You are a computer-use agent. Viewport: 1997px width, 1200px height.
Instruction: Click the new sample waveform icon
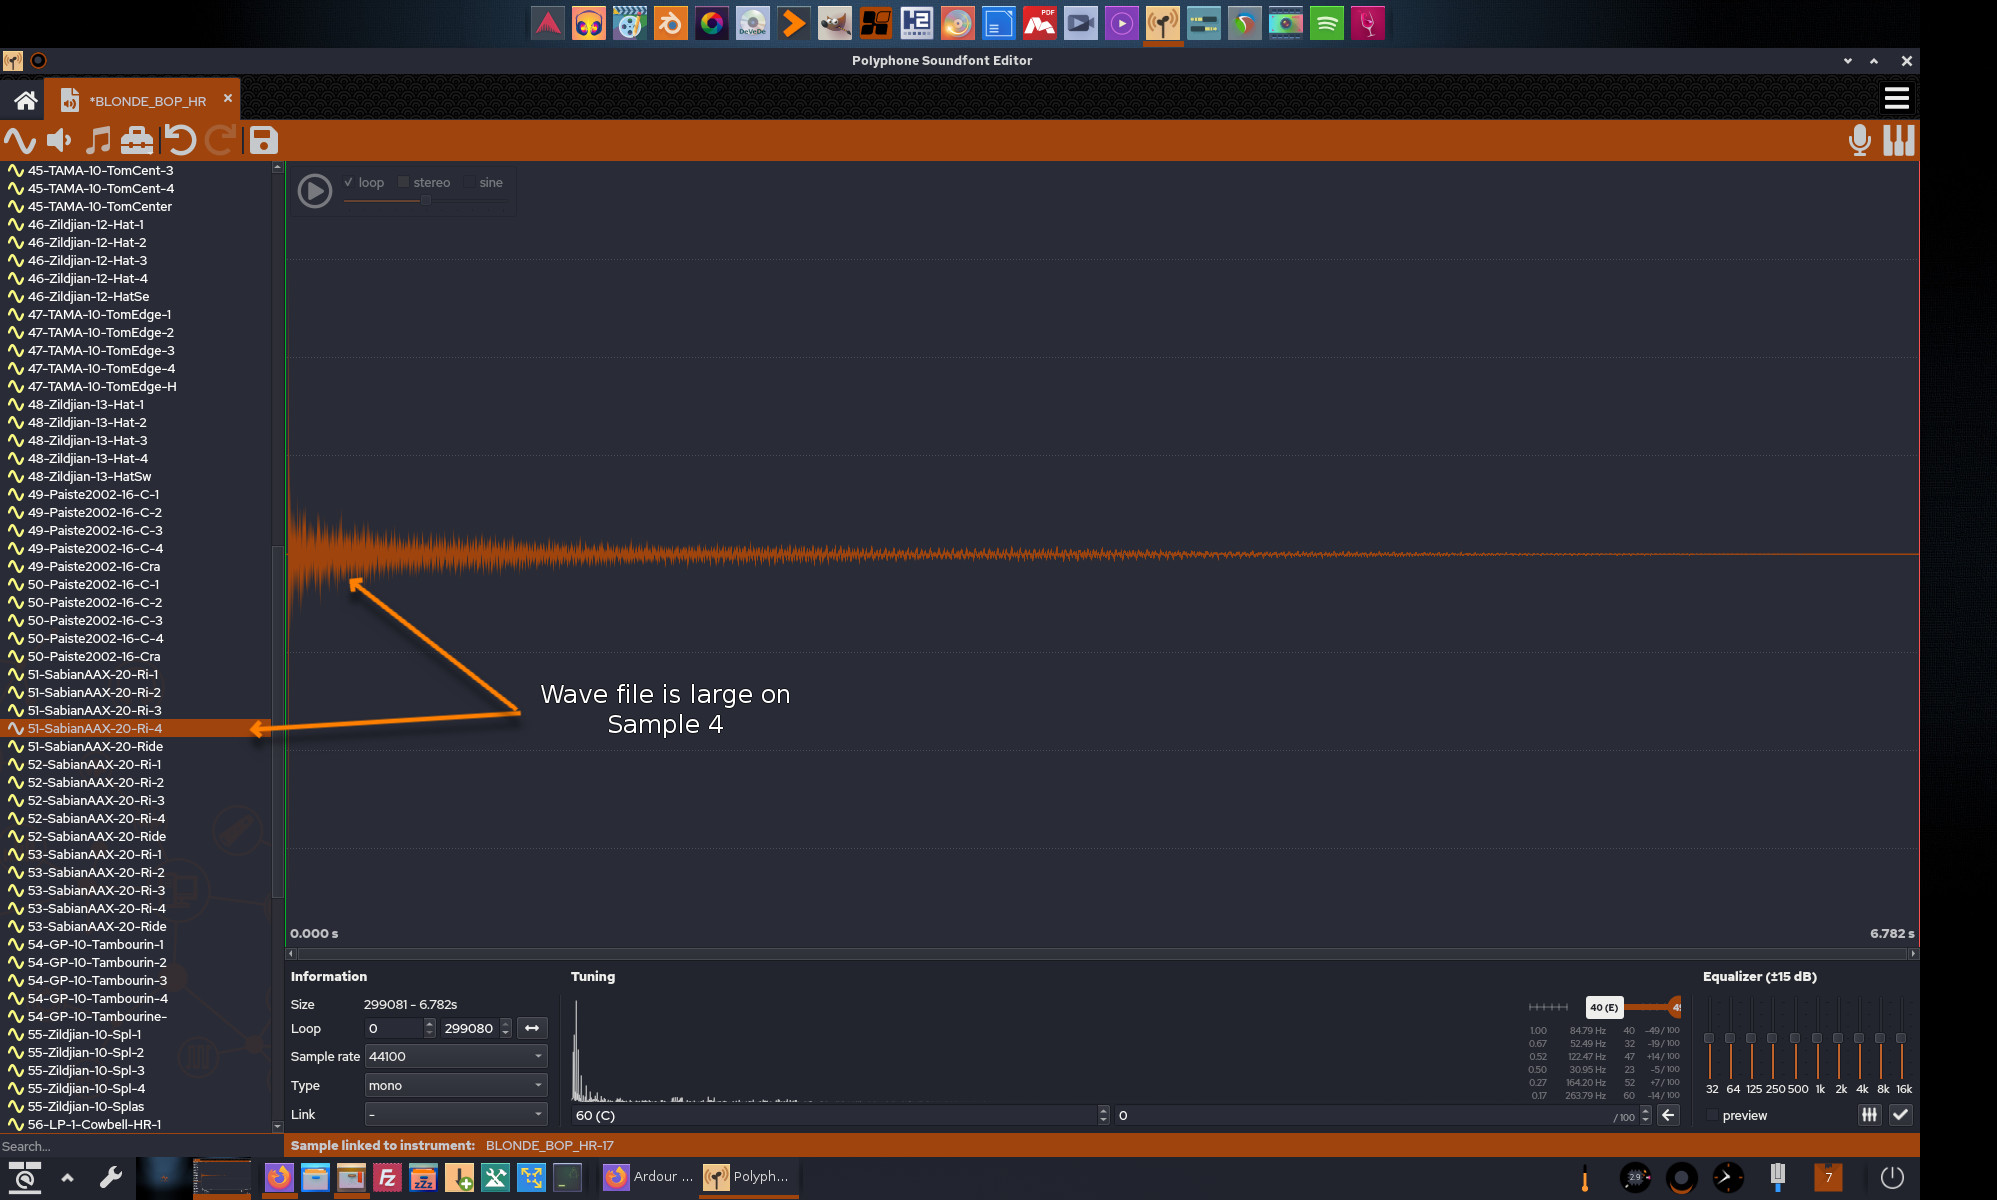coord(19,141)
